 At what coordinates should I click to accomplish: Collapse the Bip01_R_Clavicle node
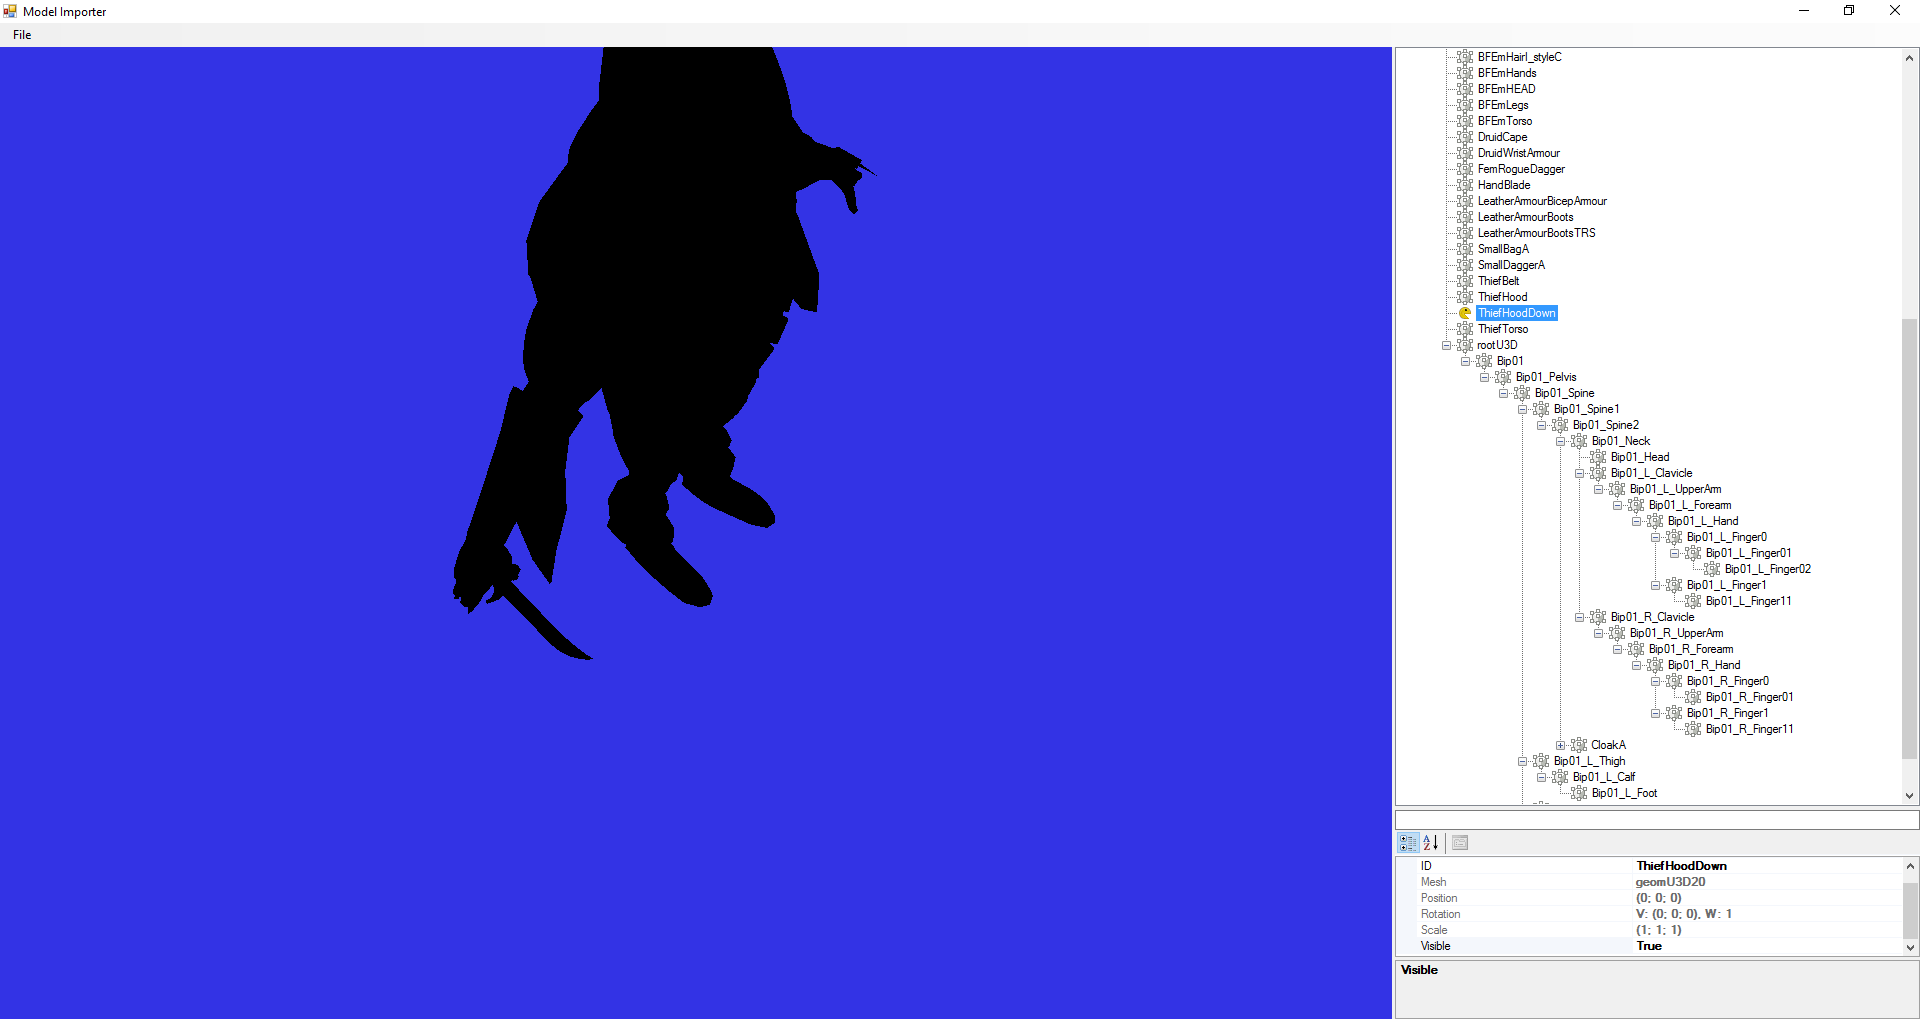pyautogui.click(x=1580, y=617)
